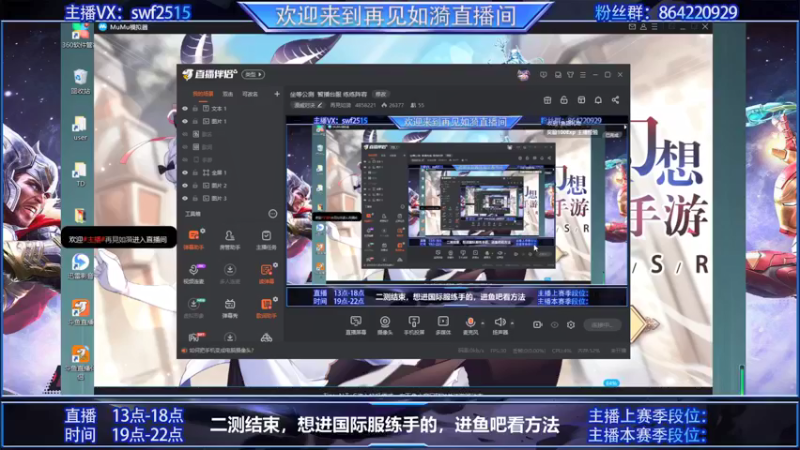The height and width of the screenshot is (450, 800).
Task: Open the 主播任务 streamer tasks tool
Action: pos(266,239)
